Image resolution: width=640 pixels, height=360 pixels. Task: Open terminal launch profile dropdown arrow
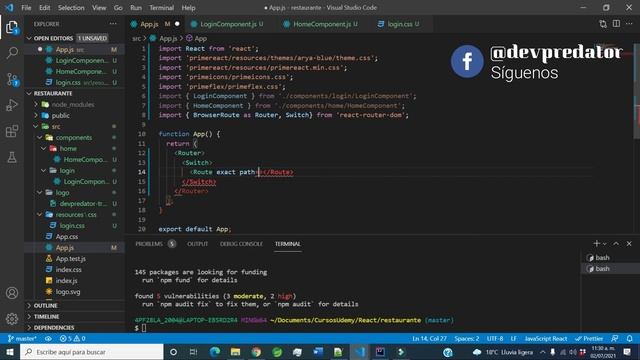click(x=605, y=244)
